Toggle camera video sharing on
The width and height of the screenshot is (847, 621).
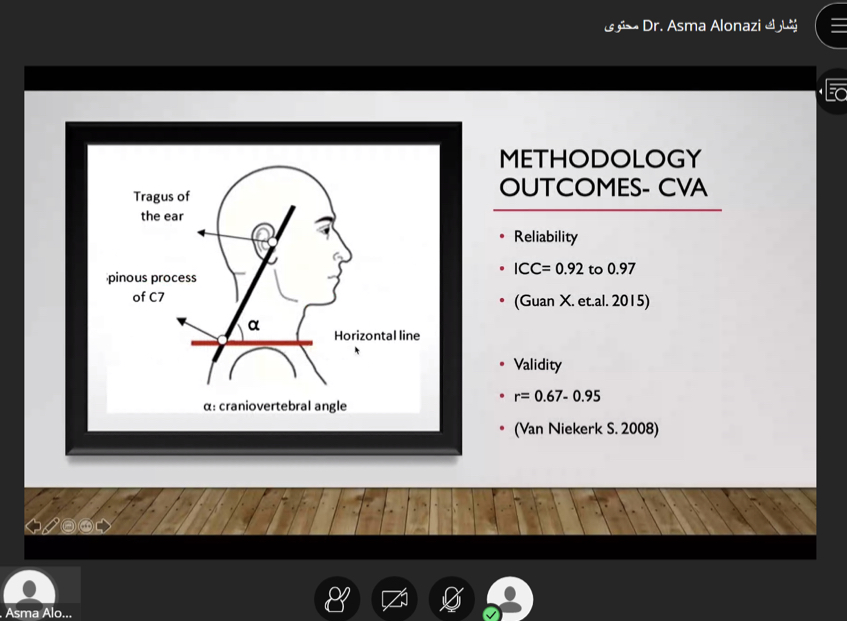tap(394, 599)
